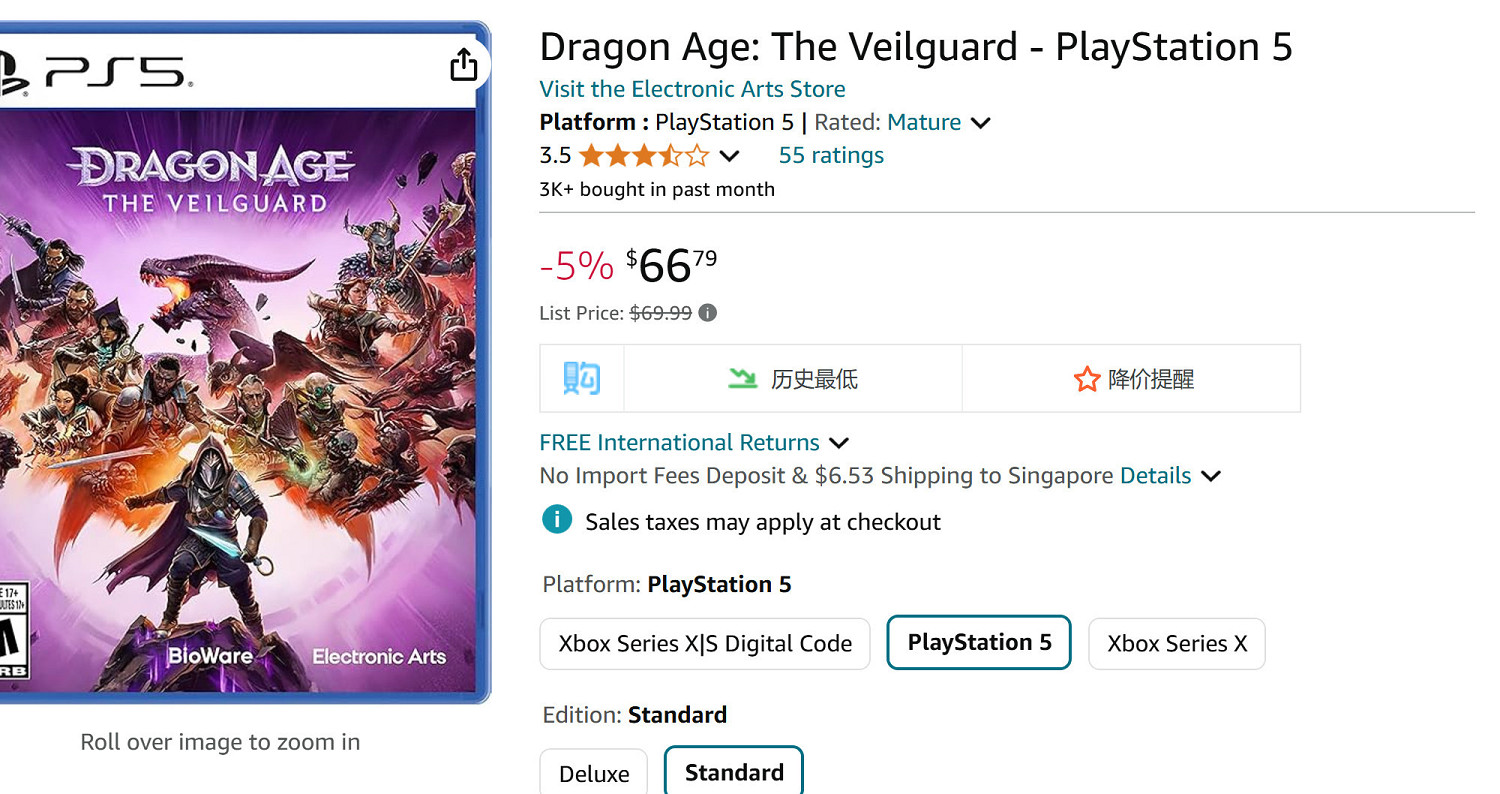Click the share icon on the product image
The height and width of the screenshot is (794, 1500).
pyautogui.click(x=463, y=63)
